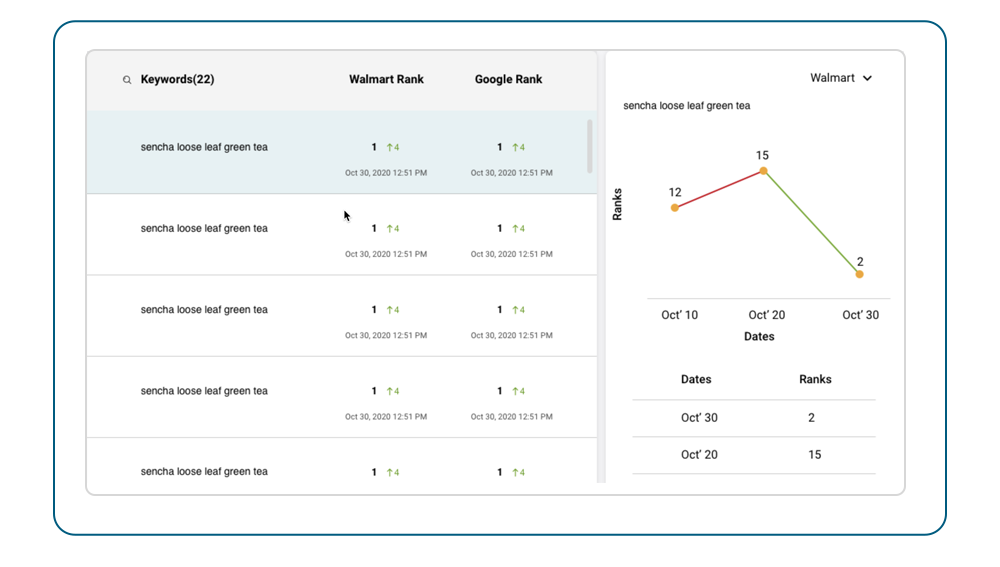Click the Oct' 30 data point labeled 2
Image resolution: width=1000 pixels, height=567 pixels.
[860, 274]
